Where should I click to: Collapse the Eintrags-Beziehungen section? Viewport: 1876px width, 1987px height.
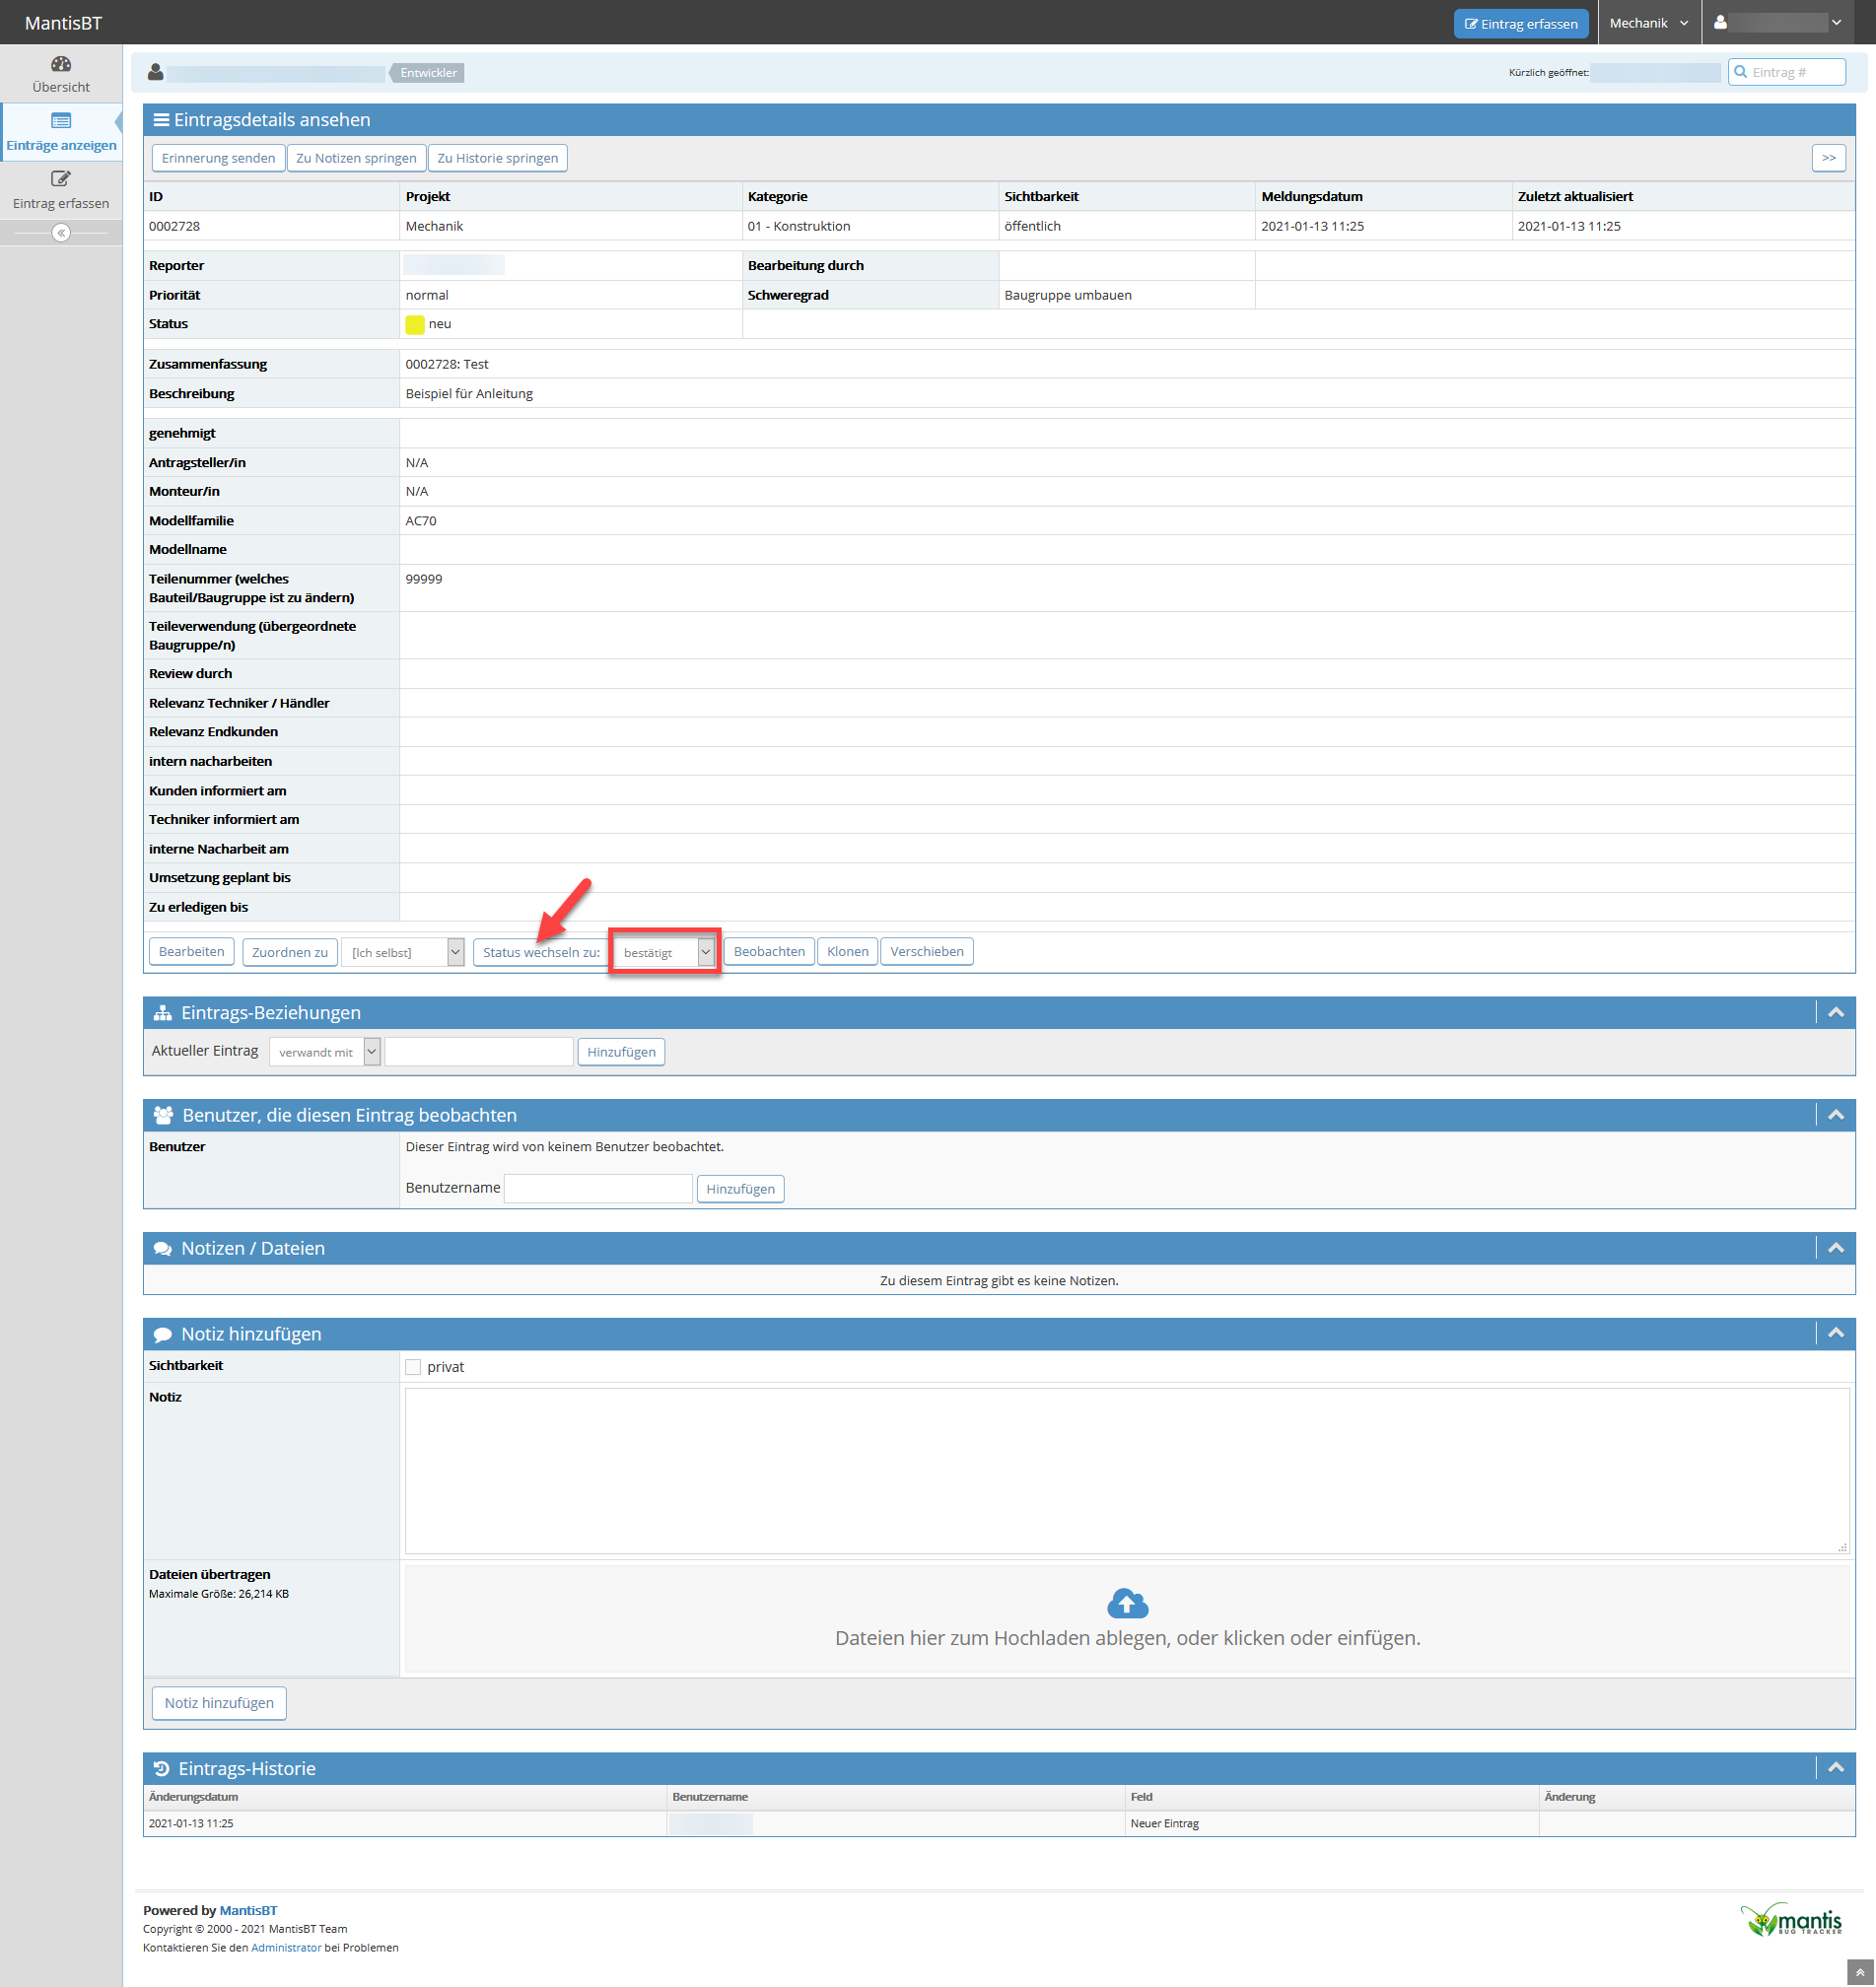point(1835,1013)
